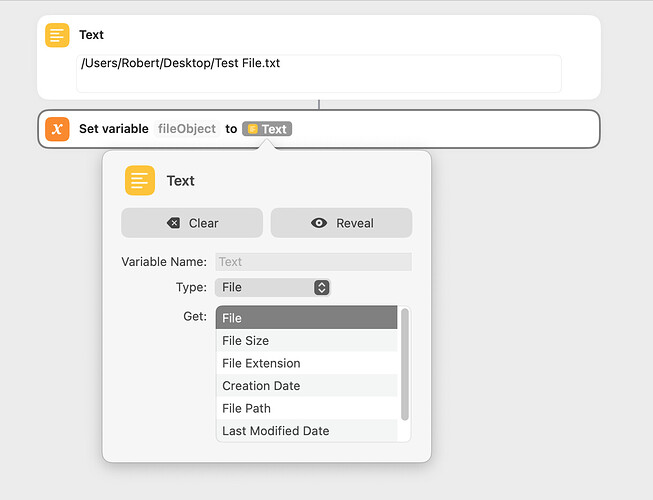The width and height of the screenshot is (653, 500).
Task: Click the file path text field
Action: [319, 73]
